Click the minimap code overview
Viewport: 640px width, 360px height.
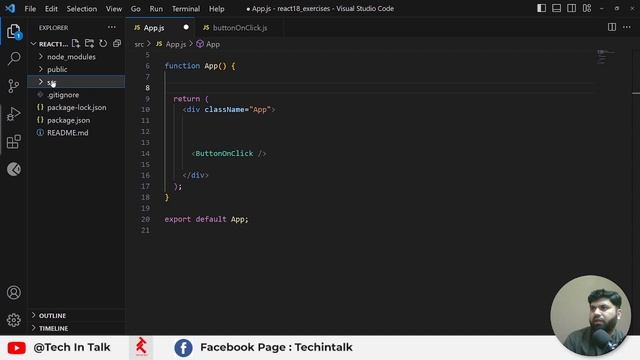[x=606, y=57]
